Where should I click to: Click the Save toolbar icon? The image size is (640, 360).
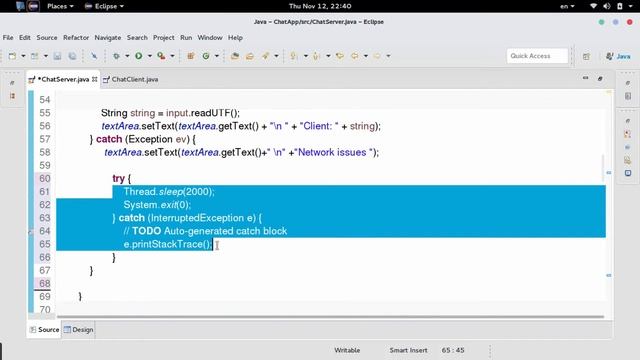point(57,56)
